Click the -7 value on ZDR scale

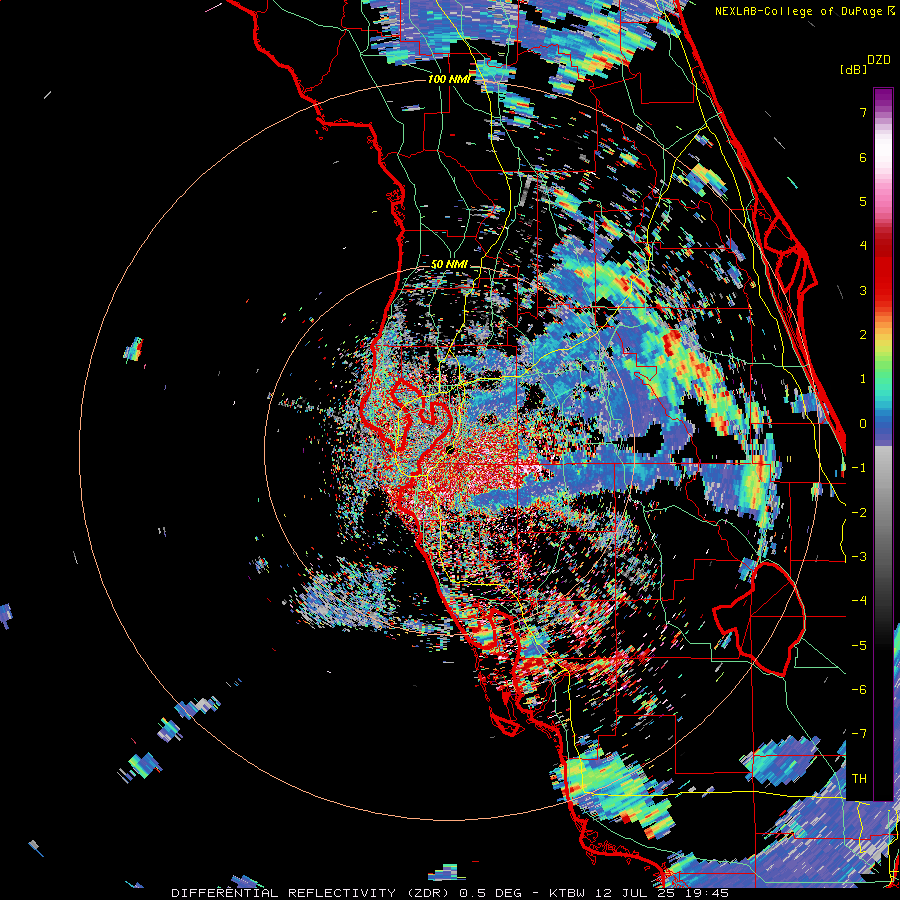click(859, 734)
